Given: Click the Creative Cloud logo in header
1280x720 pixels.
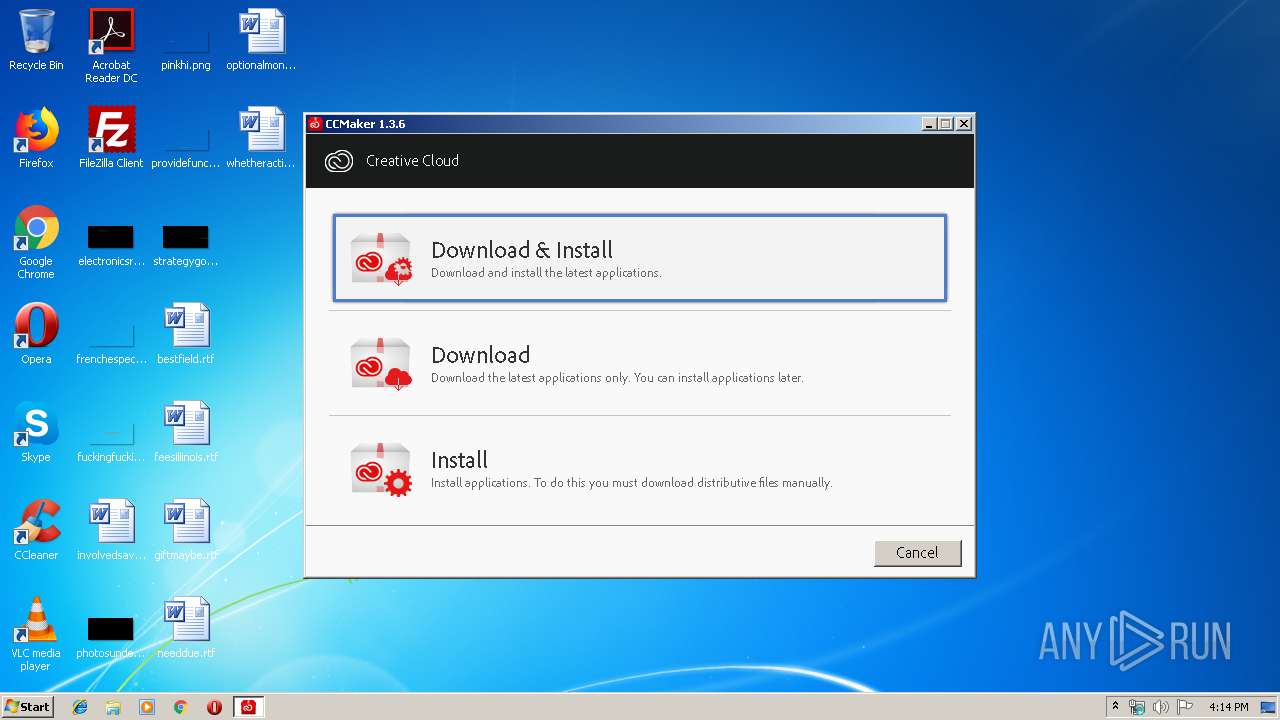Looking at the screenshot, I should tap(339, 161).
